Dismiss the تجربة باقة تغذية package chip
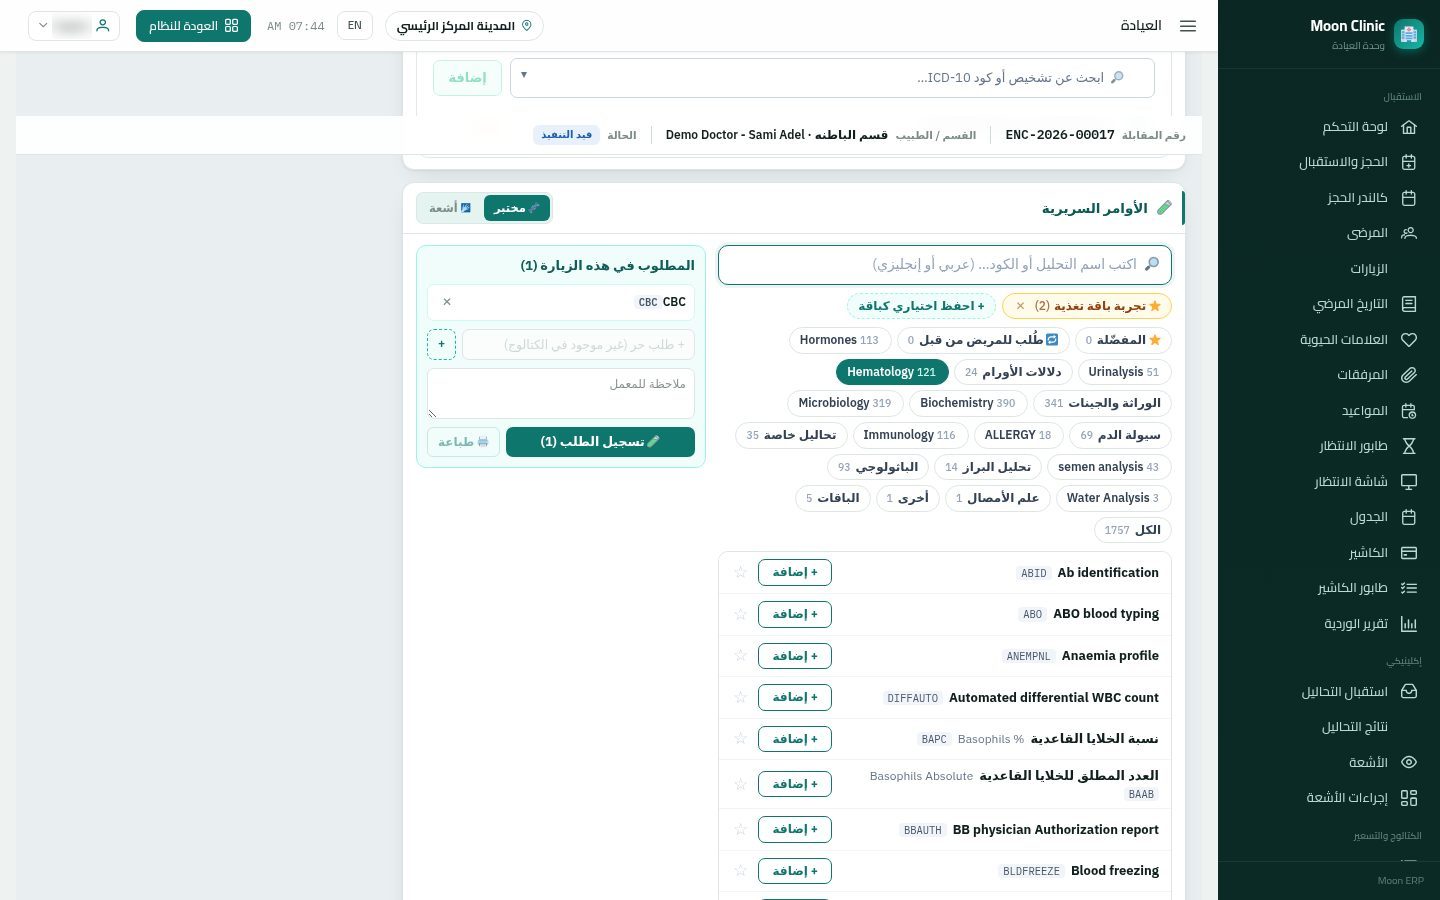The height and width of the screenshot is (900, 1440). 1020,306
